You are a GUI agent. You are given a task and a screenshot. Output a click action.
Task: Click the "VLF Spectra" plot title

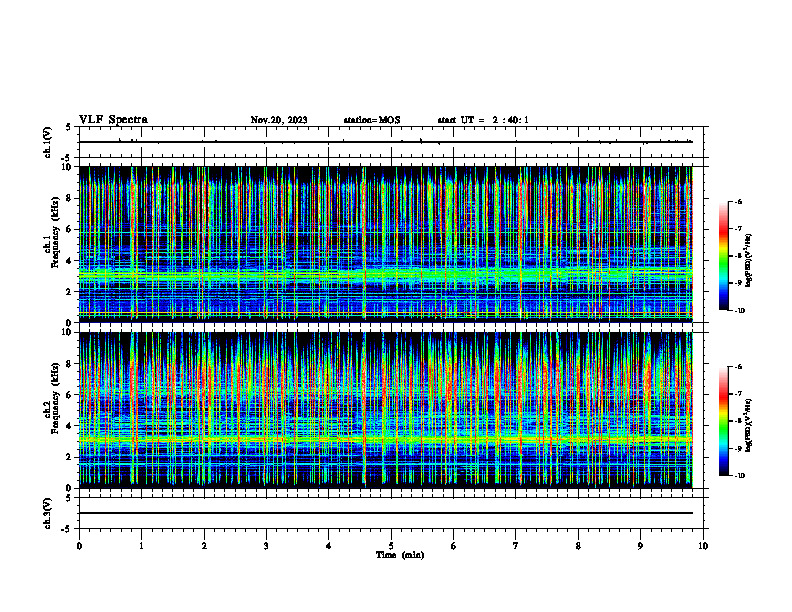tap(113, 120)
